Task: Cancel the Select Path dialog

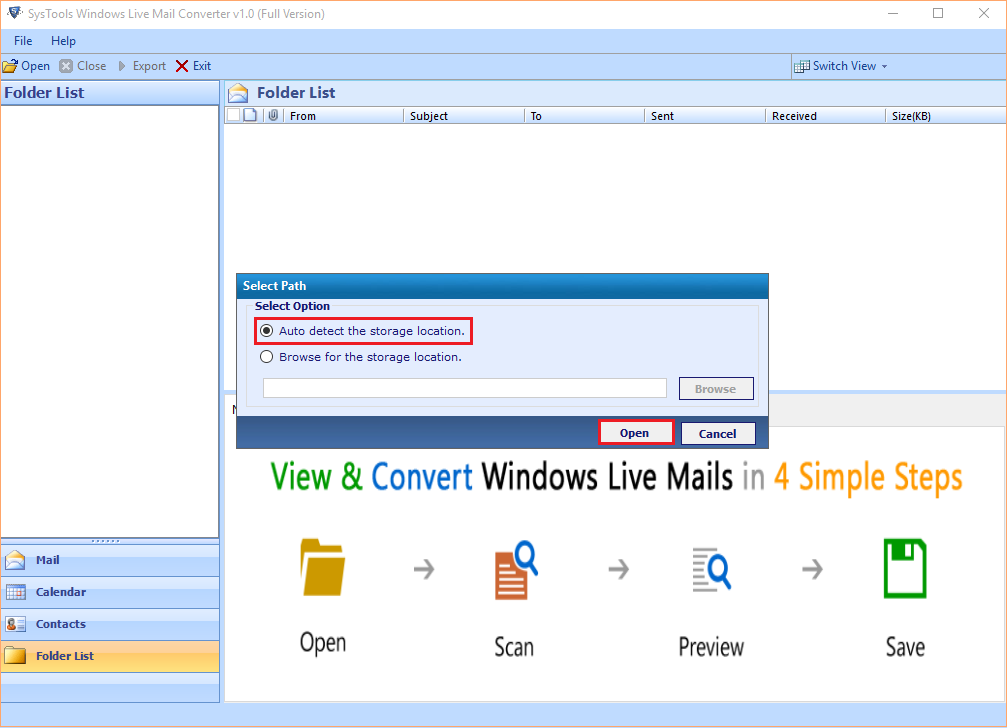Action: coord(718,433)
